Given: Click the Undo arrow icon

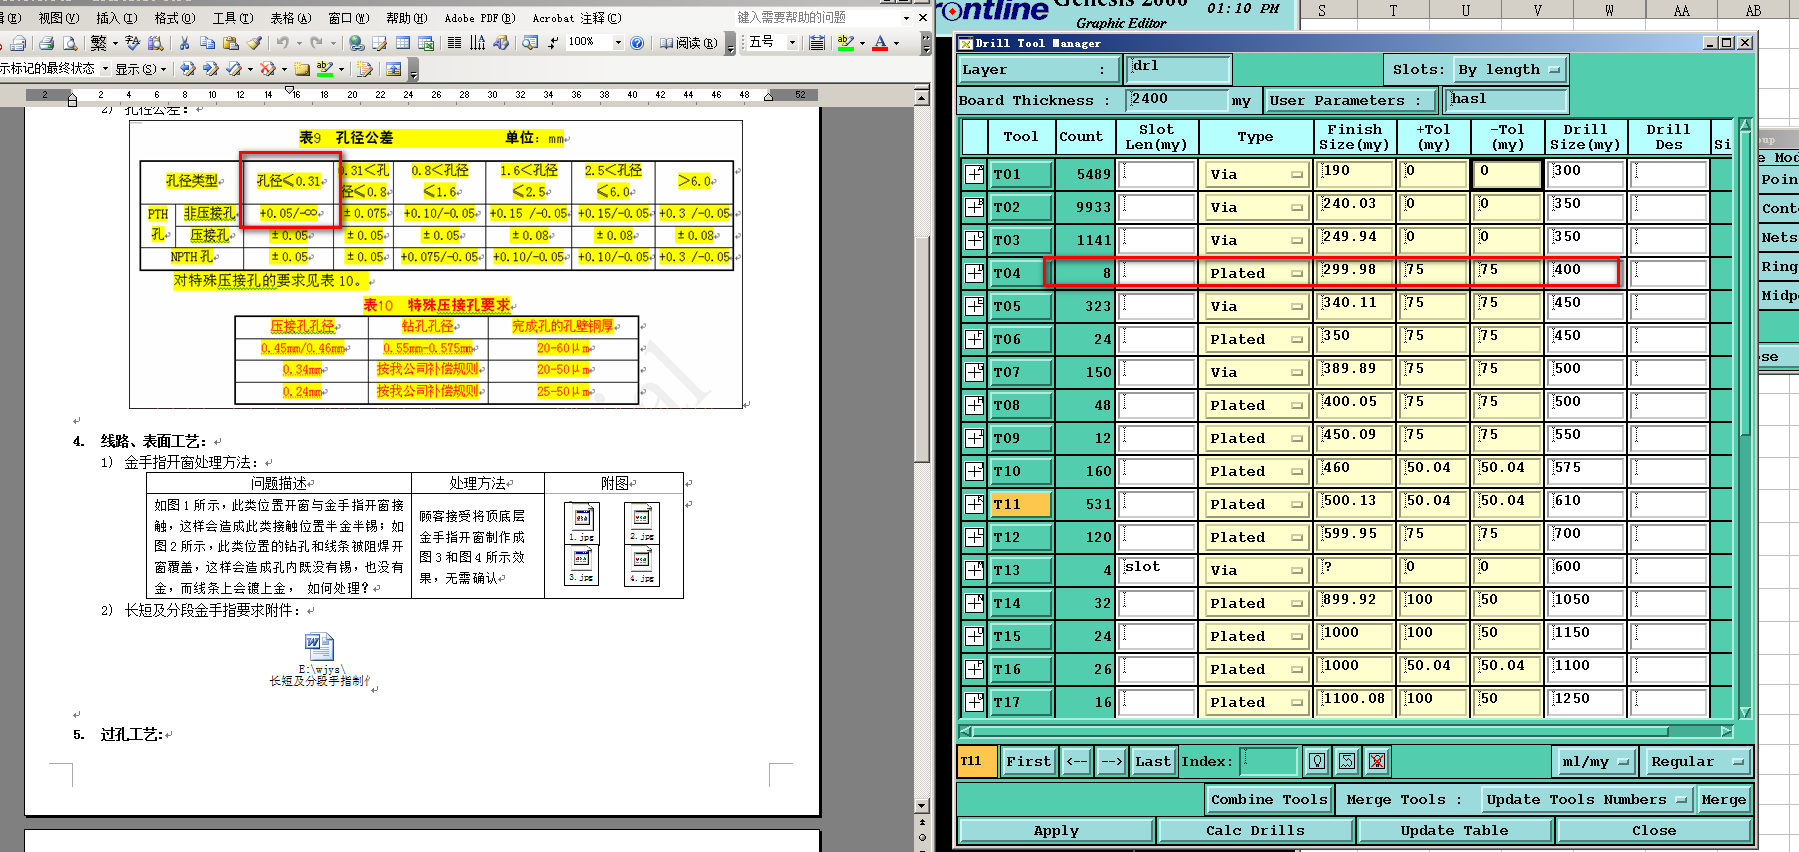Looking at the screenshot, I should coord(283,43).
